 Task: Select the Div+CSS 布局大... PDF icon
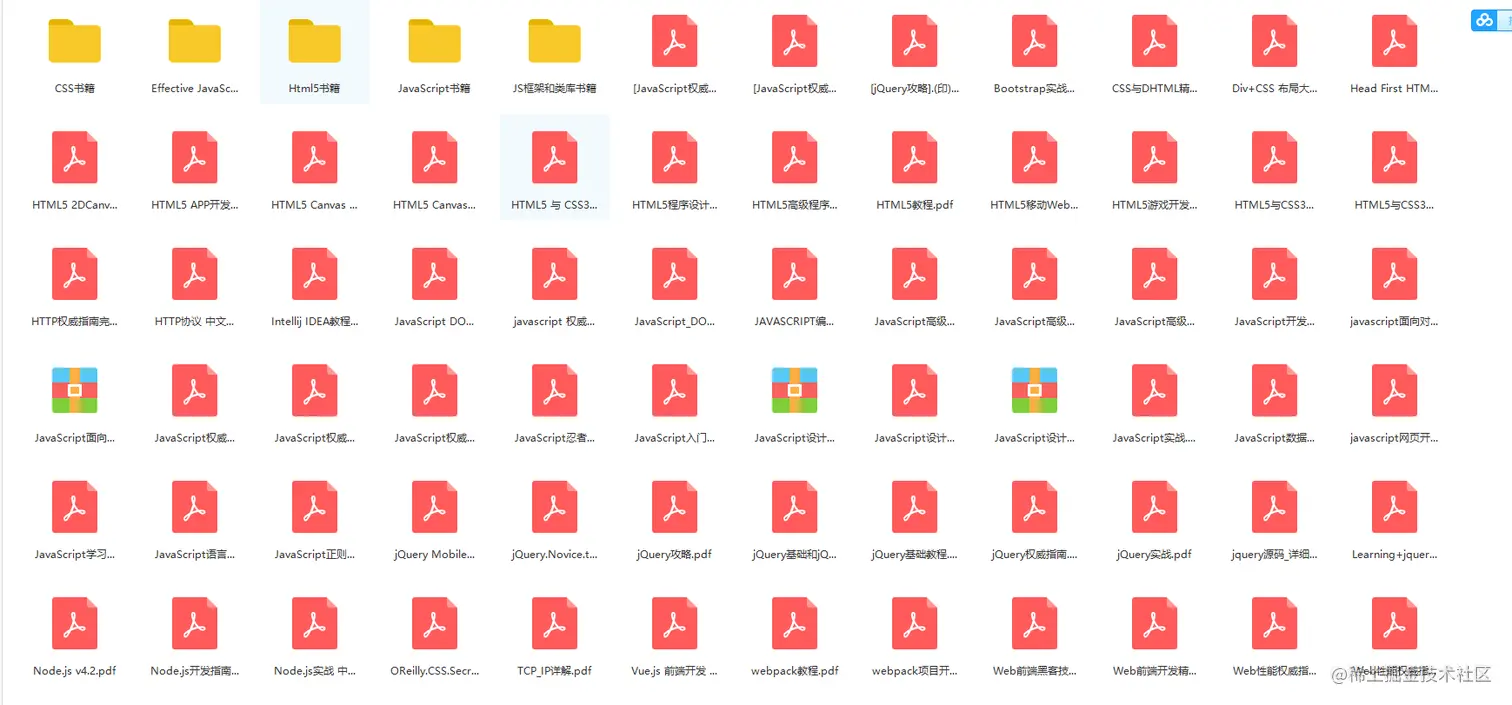coord(1275,41)
